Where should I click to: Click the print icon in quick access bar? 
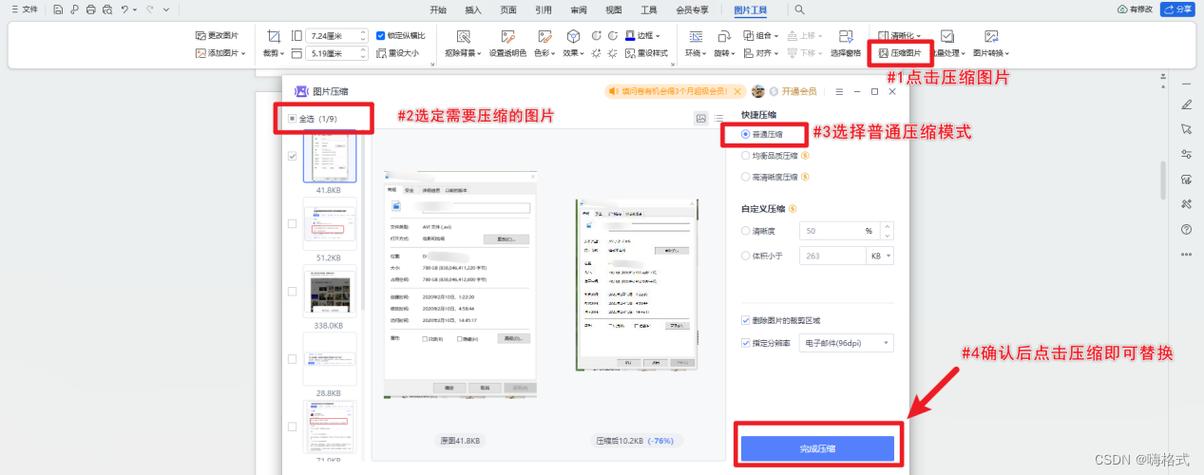click(91, 9)
